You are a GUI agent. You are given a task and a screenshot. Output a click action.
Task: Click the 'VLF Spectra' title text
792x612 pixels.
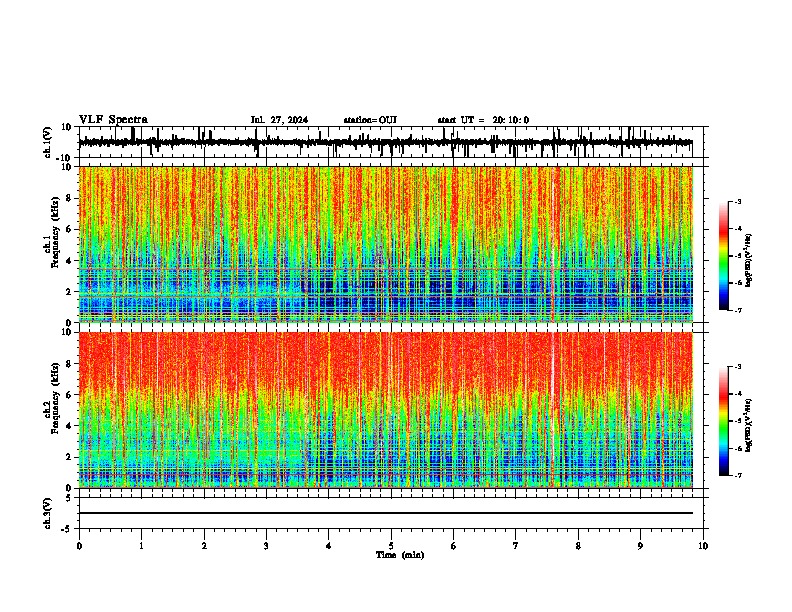pyautogui.click(x=113, y=120)
